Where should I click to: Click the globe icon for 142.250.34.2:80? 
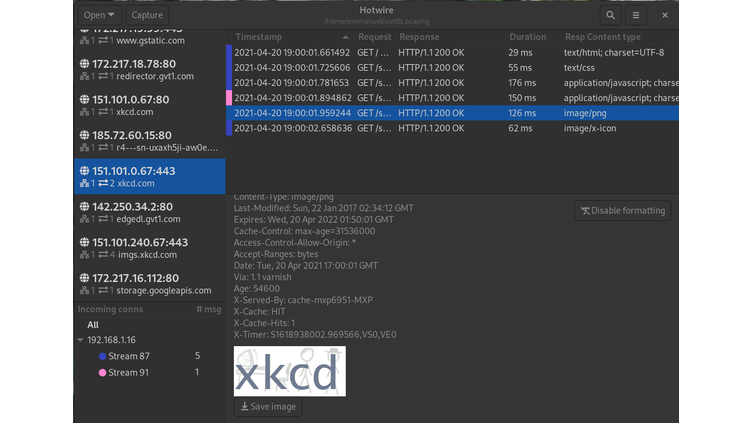tap(84, 207)
